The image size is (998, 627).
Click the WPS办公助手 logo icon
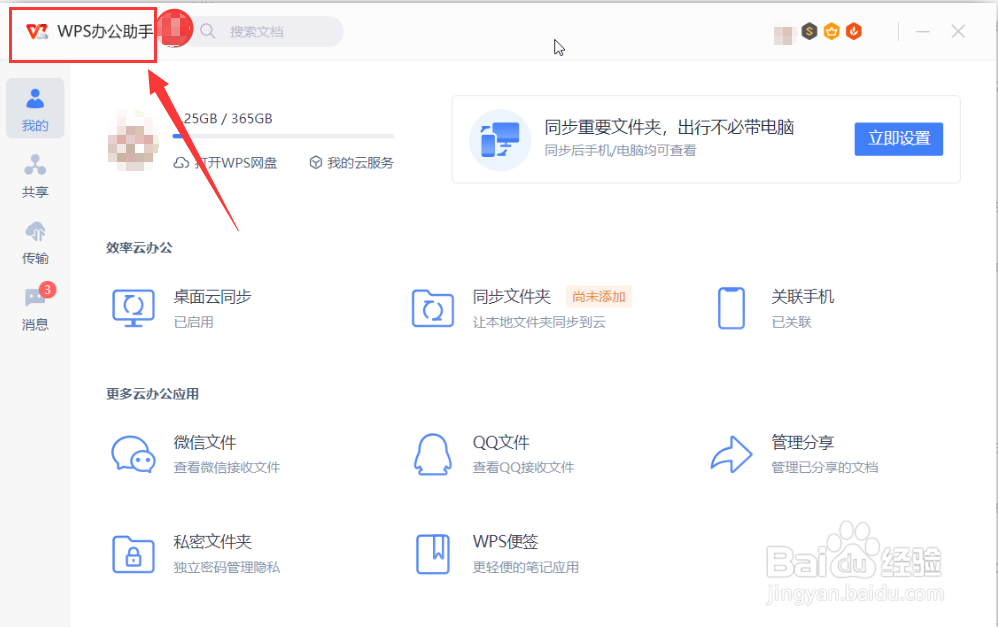[x=36, y=31]
